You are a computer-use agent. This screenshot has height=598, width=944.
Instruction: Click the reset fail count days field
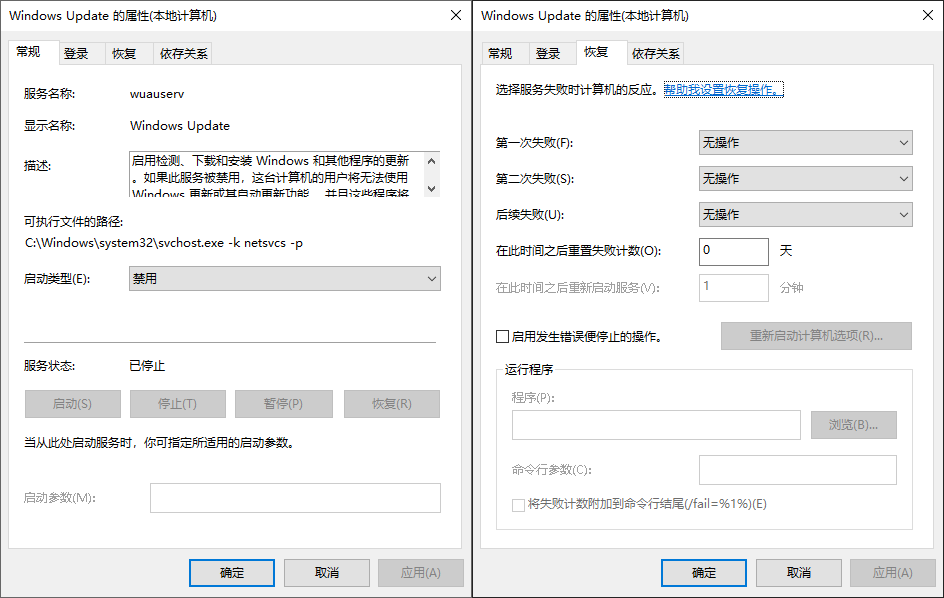point(734,252)
